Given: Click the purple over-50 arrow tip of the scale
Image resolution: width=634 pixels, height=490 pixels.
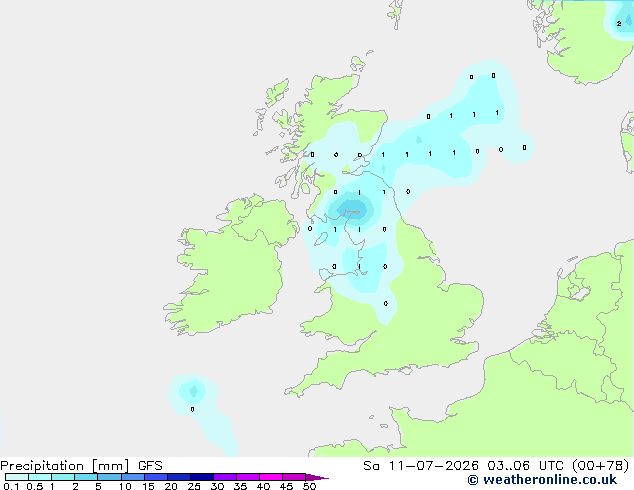Looking at the screenshot, I should (x=317, y=477).
